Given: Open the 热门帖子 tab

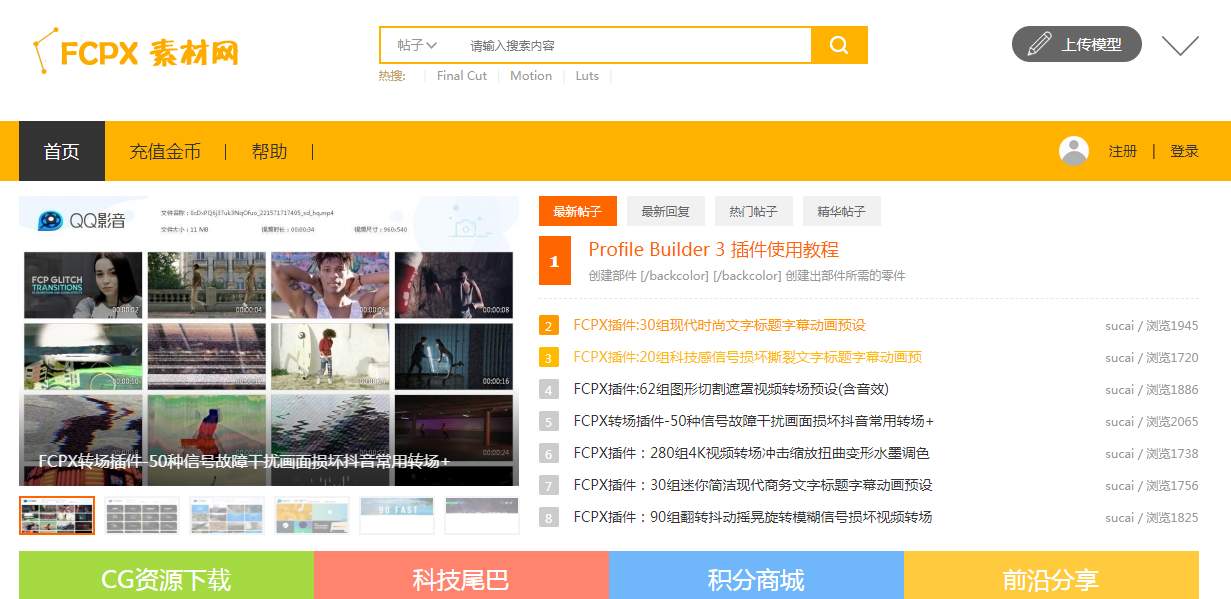Looking at the screenshot, I should click(x=753, y=210).
